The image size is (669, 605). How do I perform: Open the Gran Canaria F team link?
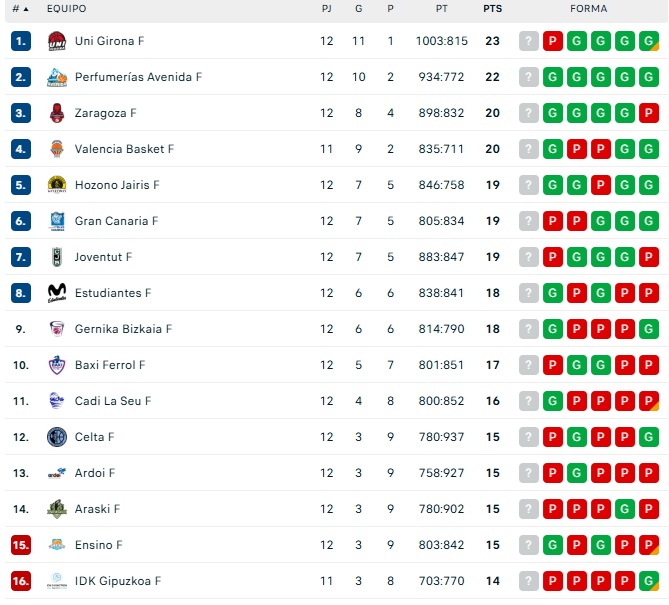coord(116,221)
